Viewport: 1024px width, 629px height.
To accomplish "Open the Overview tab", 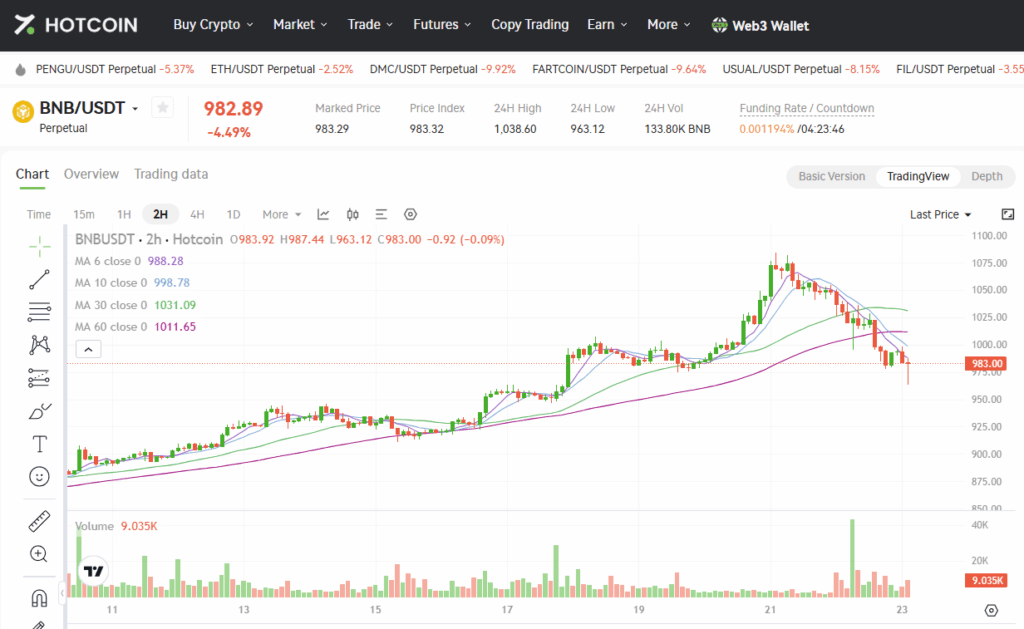I will [x=91, y=174].
